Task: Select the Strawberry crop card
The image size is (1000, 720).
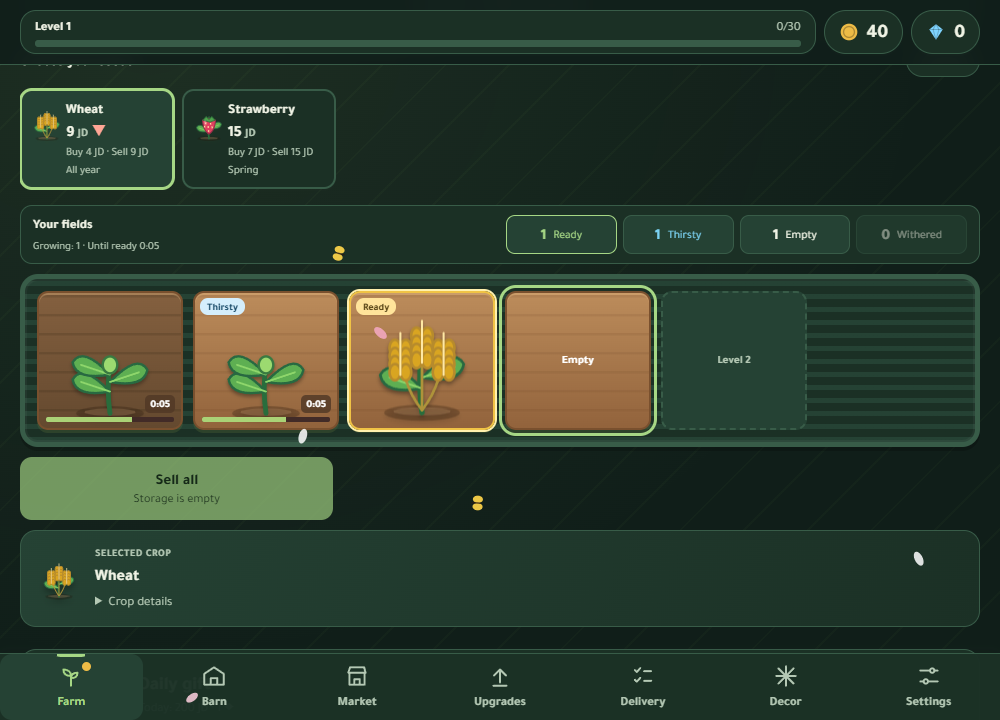Action: (259, 139)
